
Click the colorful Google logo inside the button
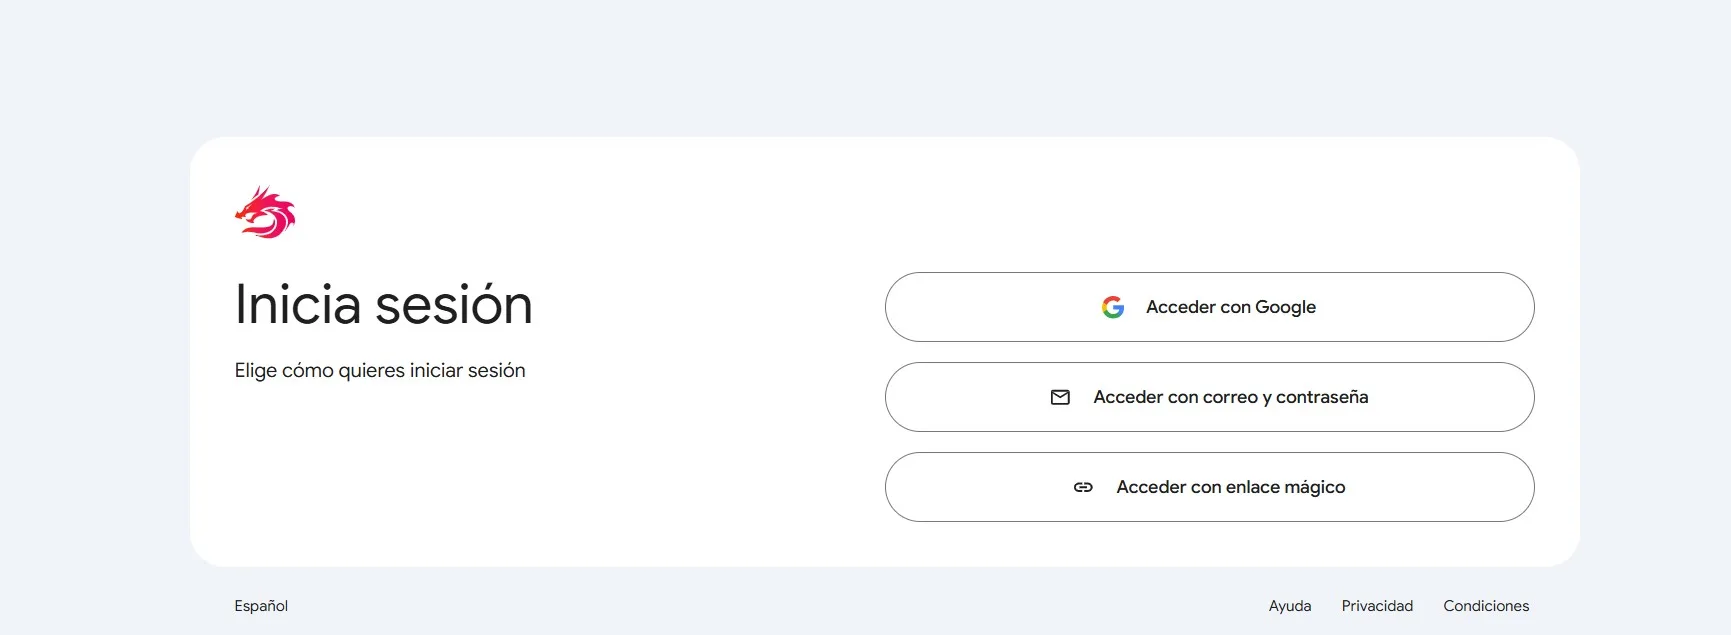coord(1112,307)
